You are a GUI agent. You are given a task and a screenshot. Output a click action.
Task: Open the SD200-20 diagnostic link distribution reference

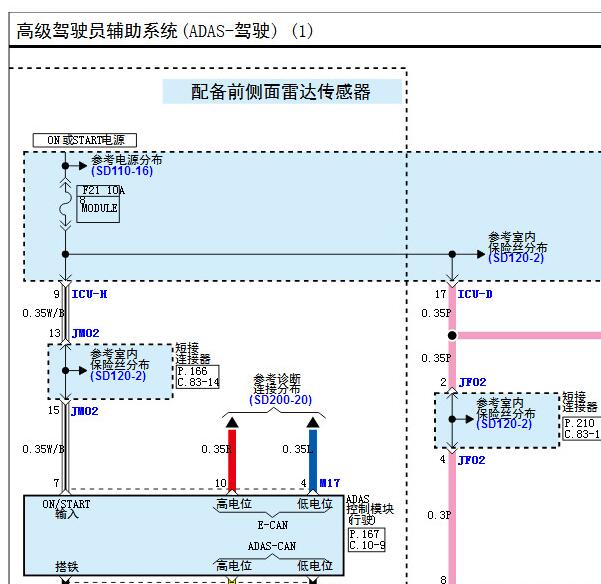click(281, 400)
